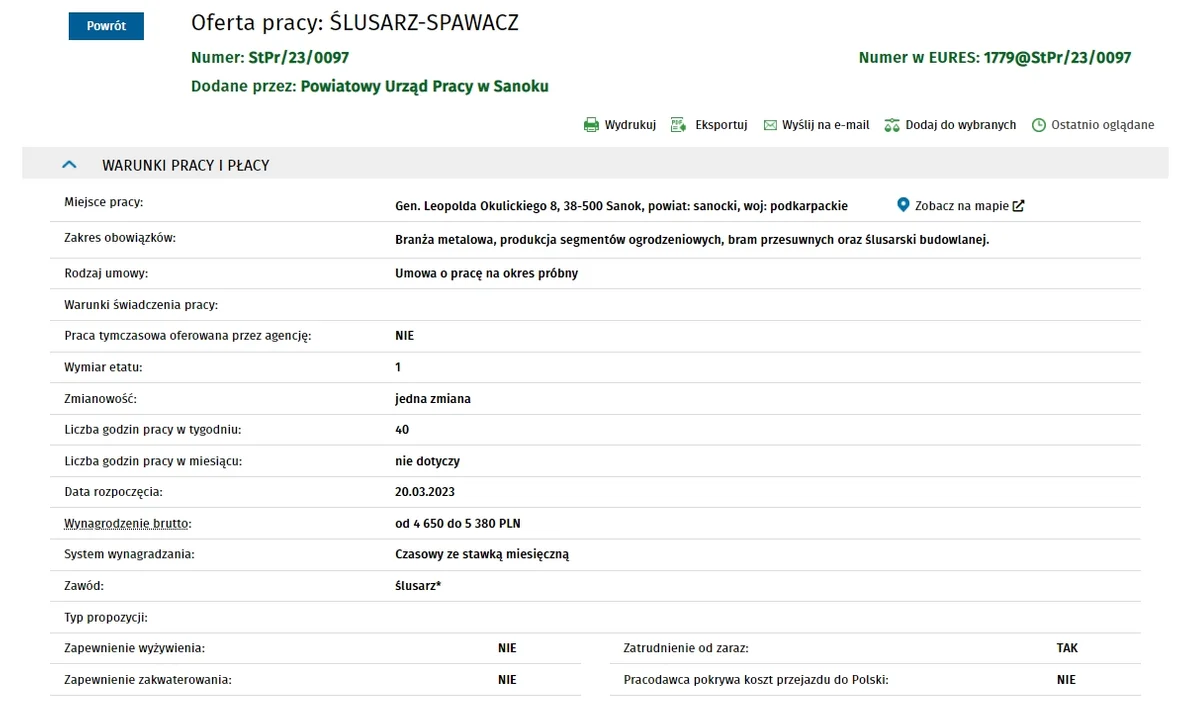This screenshot has width=1194, height=720.
Task: Click the value jedna zmiana
Action: click(433, 399)
